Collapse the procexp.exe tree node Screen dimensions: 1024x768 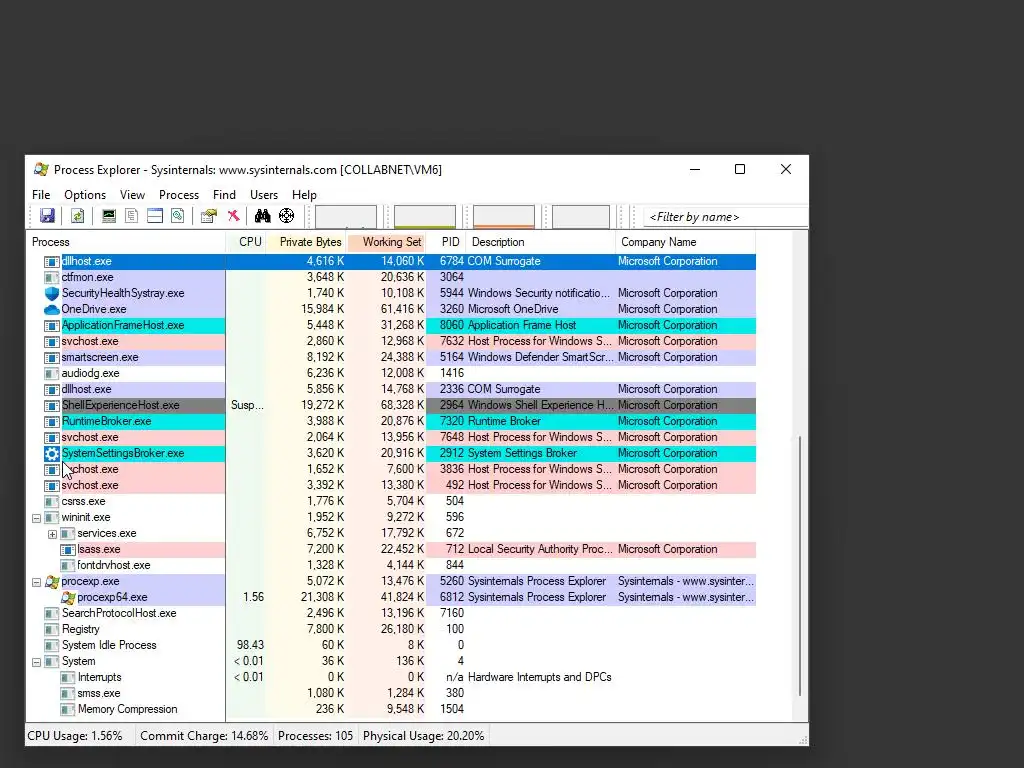37,582
